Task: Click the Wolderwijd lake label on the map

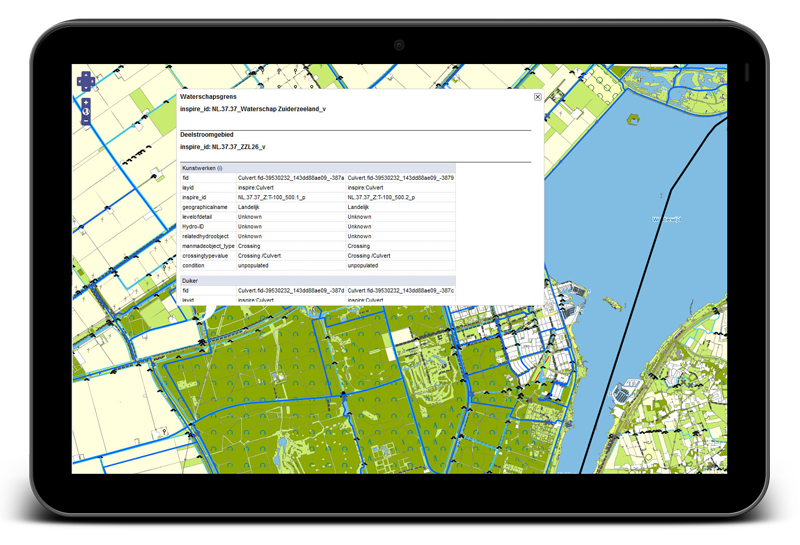Action: pyautogui.click(x=666, y=219)
